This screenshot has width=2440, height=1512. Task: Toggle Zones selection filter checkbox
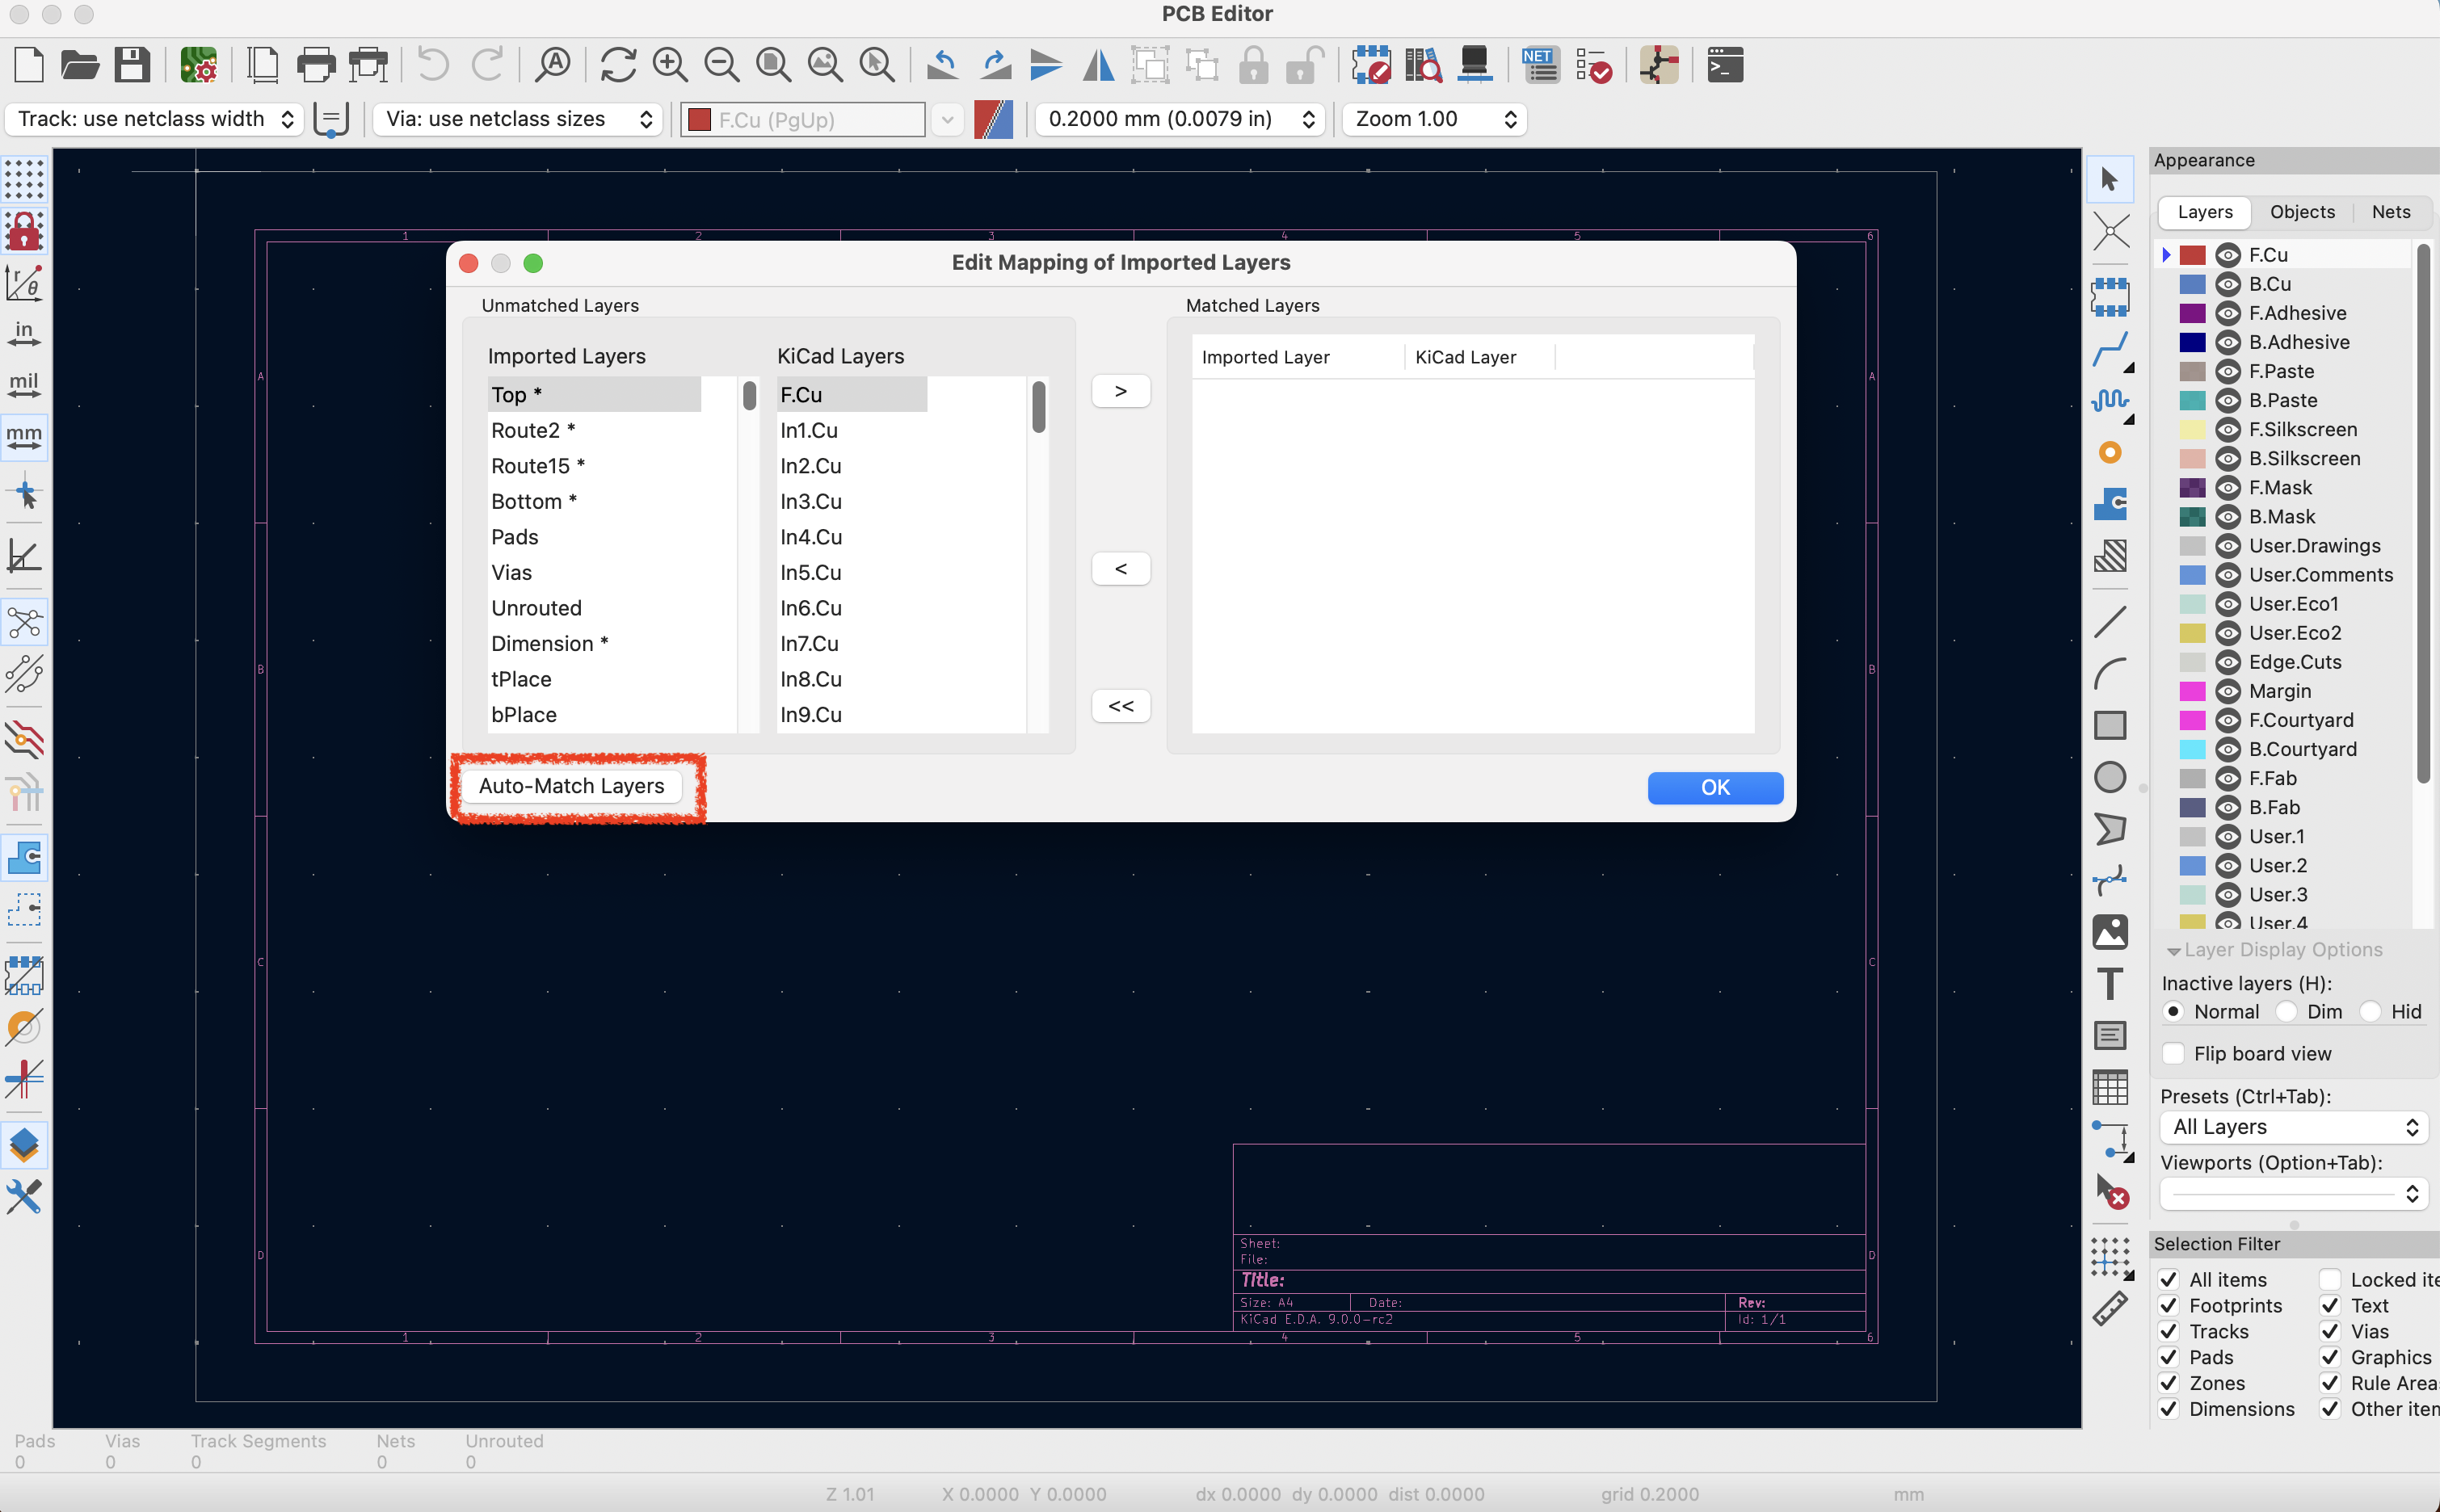2169,1383
